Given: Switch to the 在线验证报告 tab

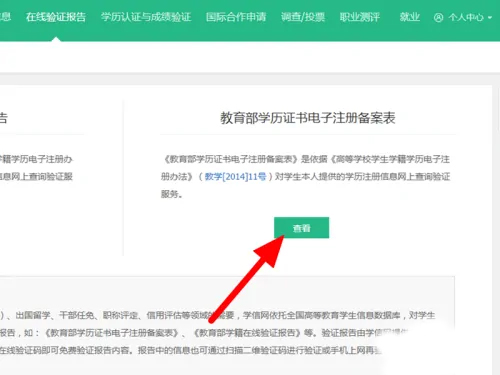Looking at the screenshot, I should pyautogui.click(x=56, y=17).
